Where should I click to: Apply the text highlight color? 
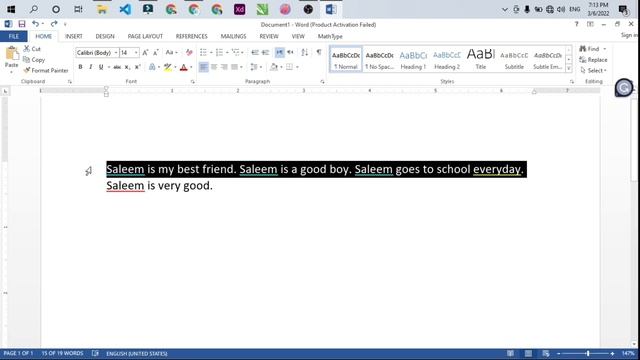[x=167, y=67]
